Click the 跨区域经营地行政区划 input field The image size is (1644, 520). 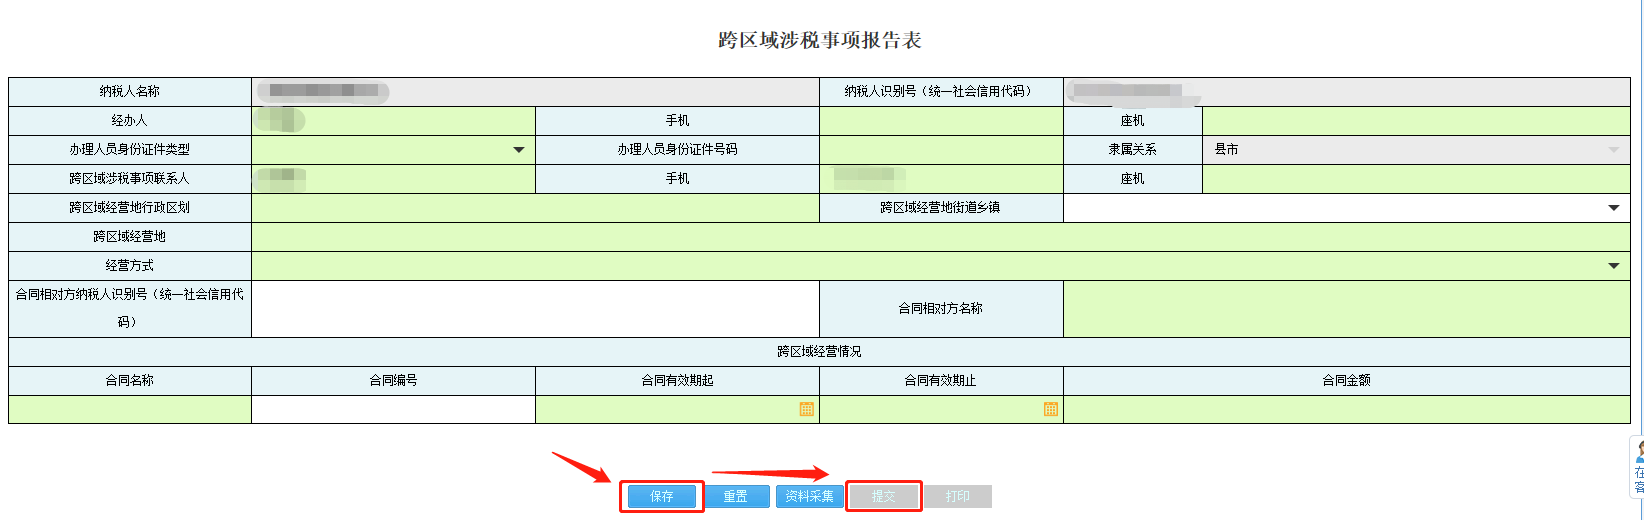click(535, 208)
